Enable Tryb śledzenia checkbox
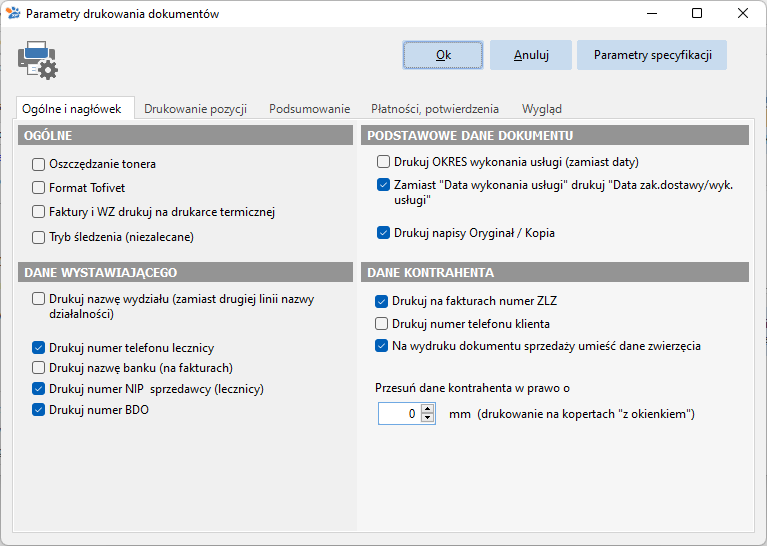This screenshot has height=546, width=767. point(38,237)
